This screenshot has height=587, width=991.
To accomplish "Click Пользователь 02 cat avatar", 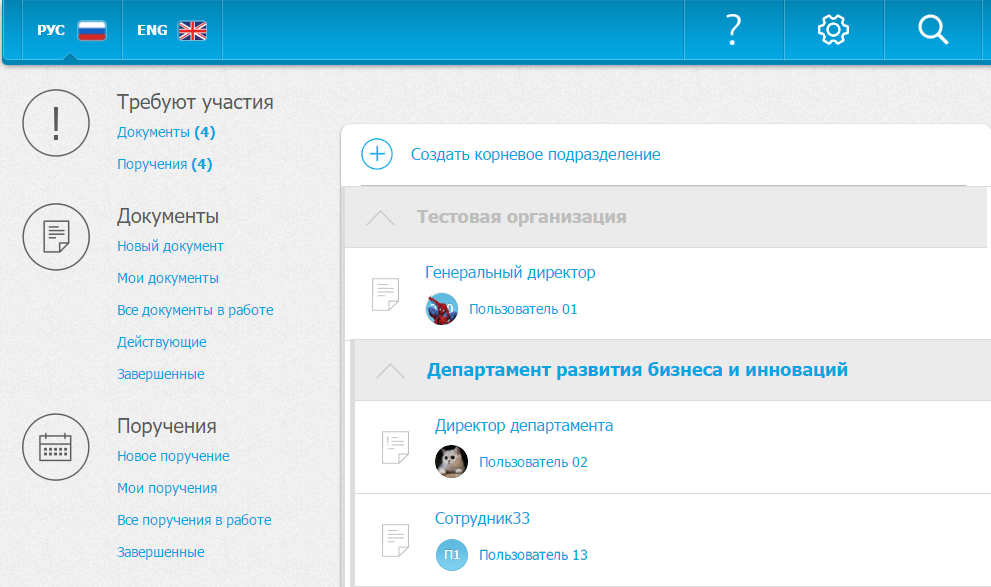I will (x=452, y=462).
